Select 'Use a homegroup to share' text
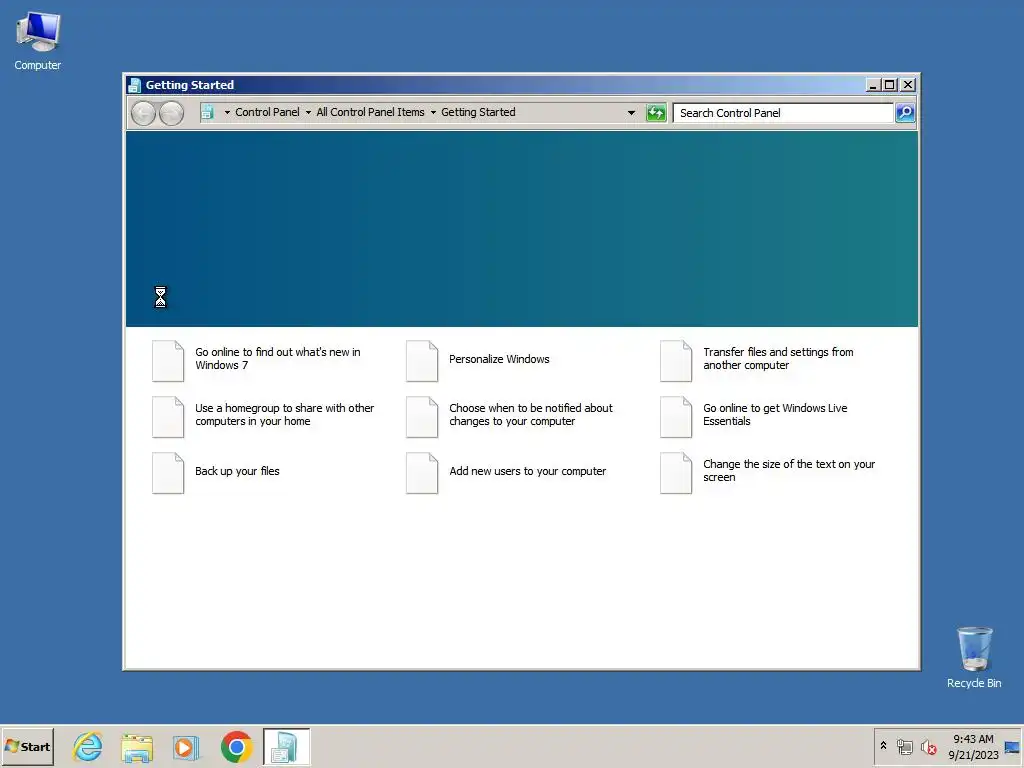This screenshot has width=1024, height=768. click(x=284, y=415)
